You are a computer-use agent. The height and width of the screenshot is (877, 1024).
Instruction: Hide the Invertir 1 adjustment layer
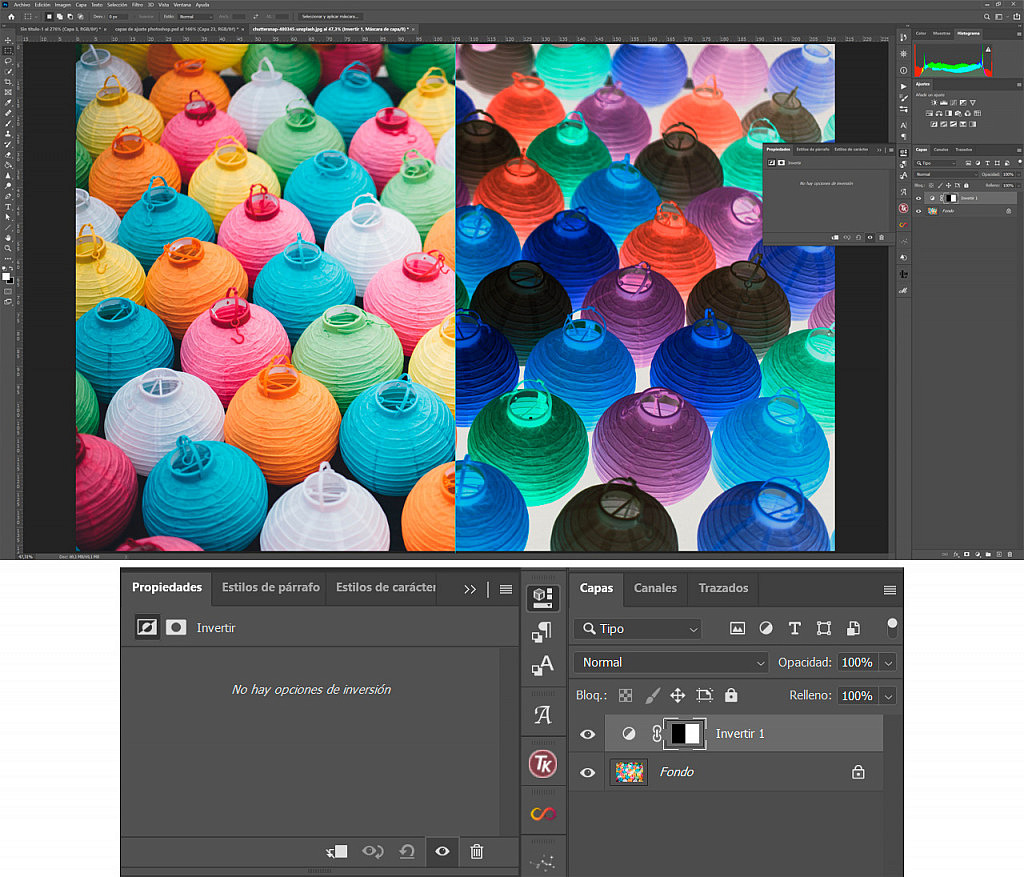point(587,733)
